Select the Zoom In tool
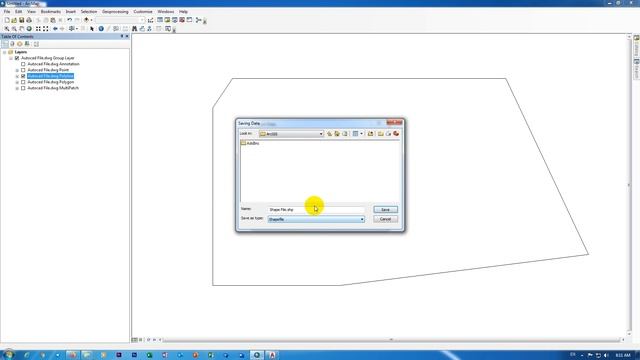 [7, 29]
